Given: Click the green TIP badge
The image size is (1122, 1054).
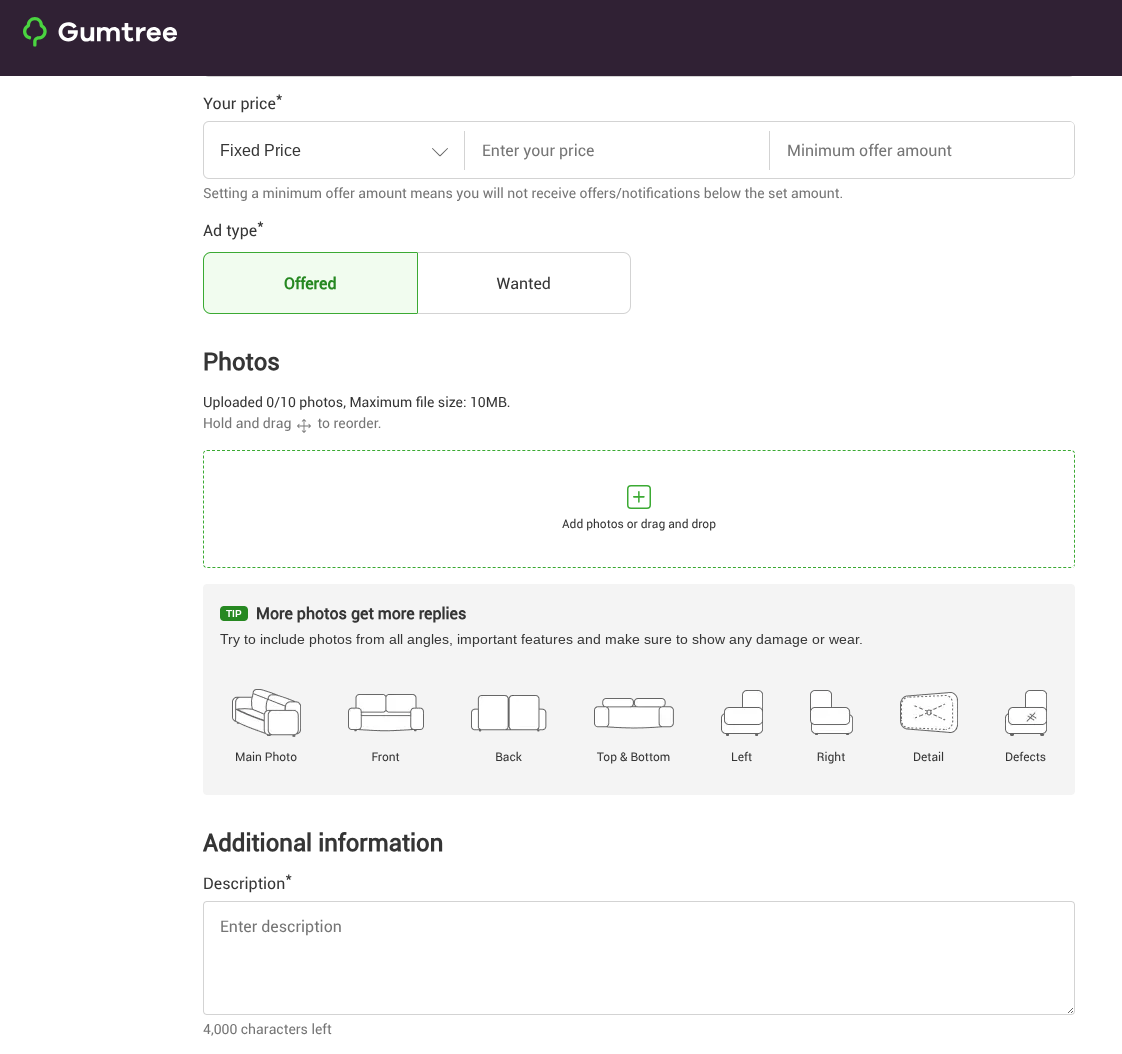Looking at the screenshot, I should 234,614.
